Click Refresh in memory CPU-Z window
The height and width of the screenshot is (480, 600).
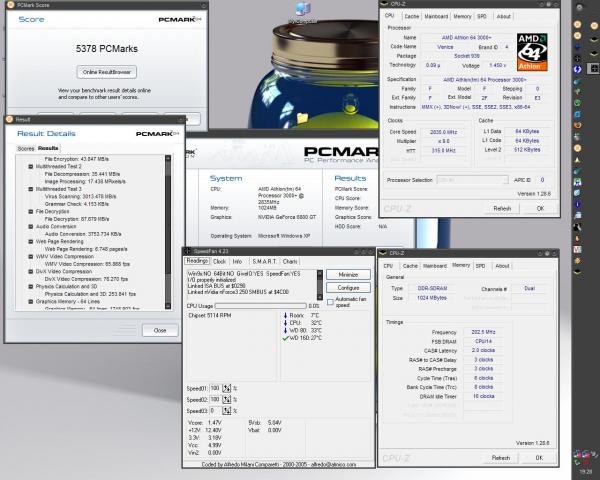[x=501, y=457]
